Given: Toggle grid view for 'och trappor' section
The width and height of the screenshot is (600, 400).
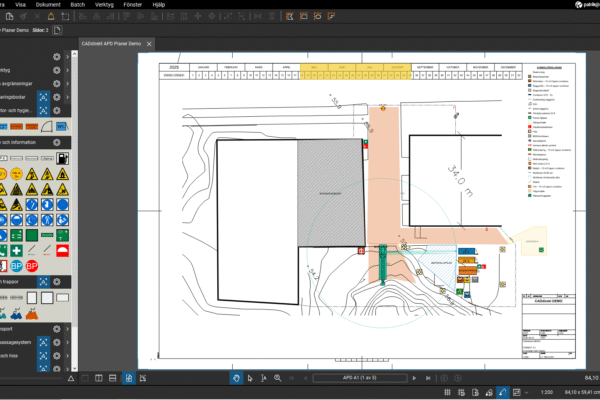Looking at the screenshot, I should point(43,282).
